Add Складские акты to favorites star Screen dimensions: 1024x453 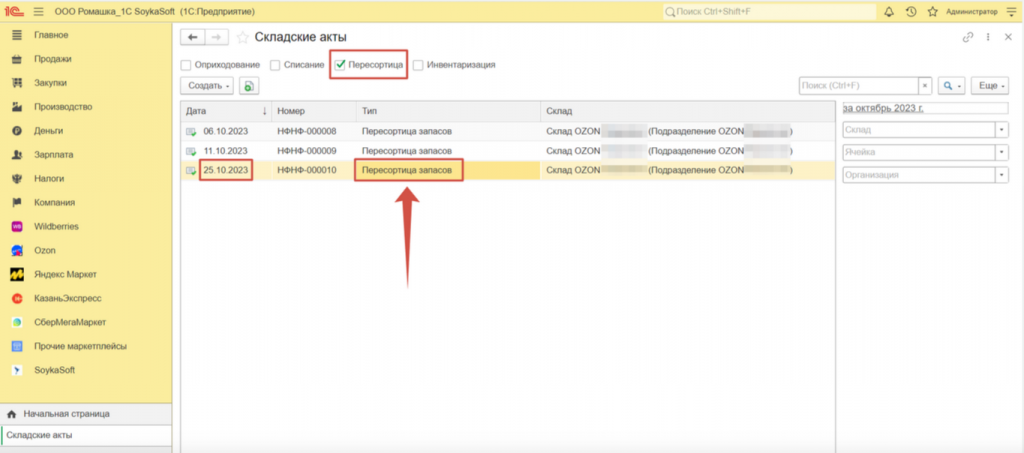pyautogui.click(x=243, y=37)
